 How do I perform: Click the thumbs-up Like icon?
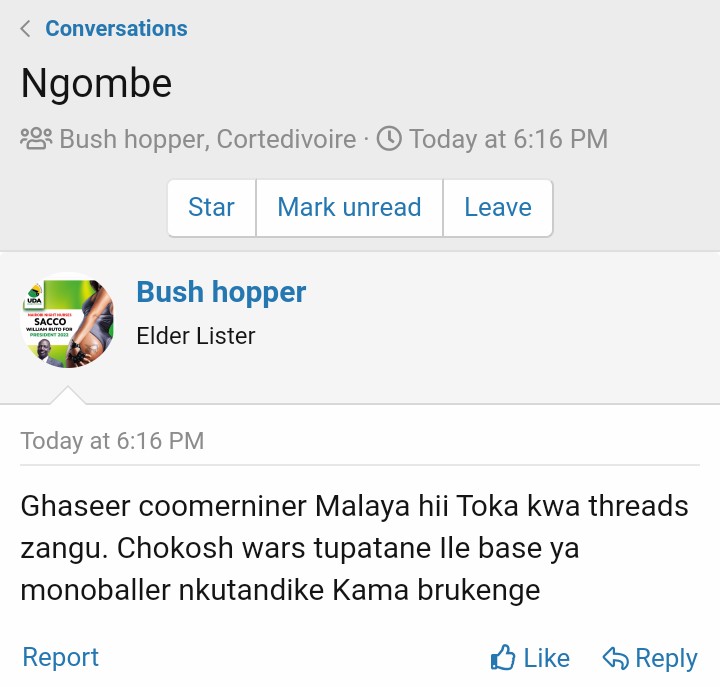pos(503,657)
